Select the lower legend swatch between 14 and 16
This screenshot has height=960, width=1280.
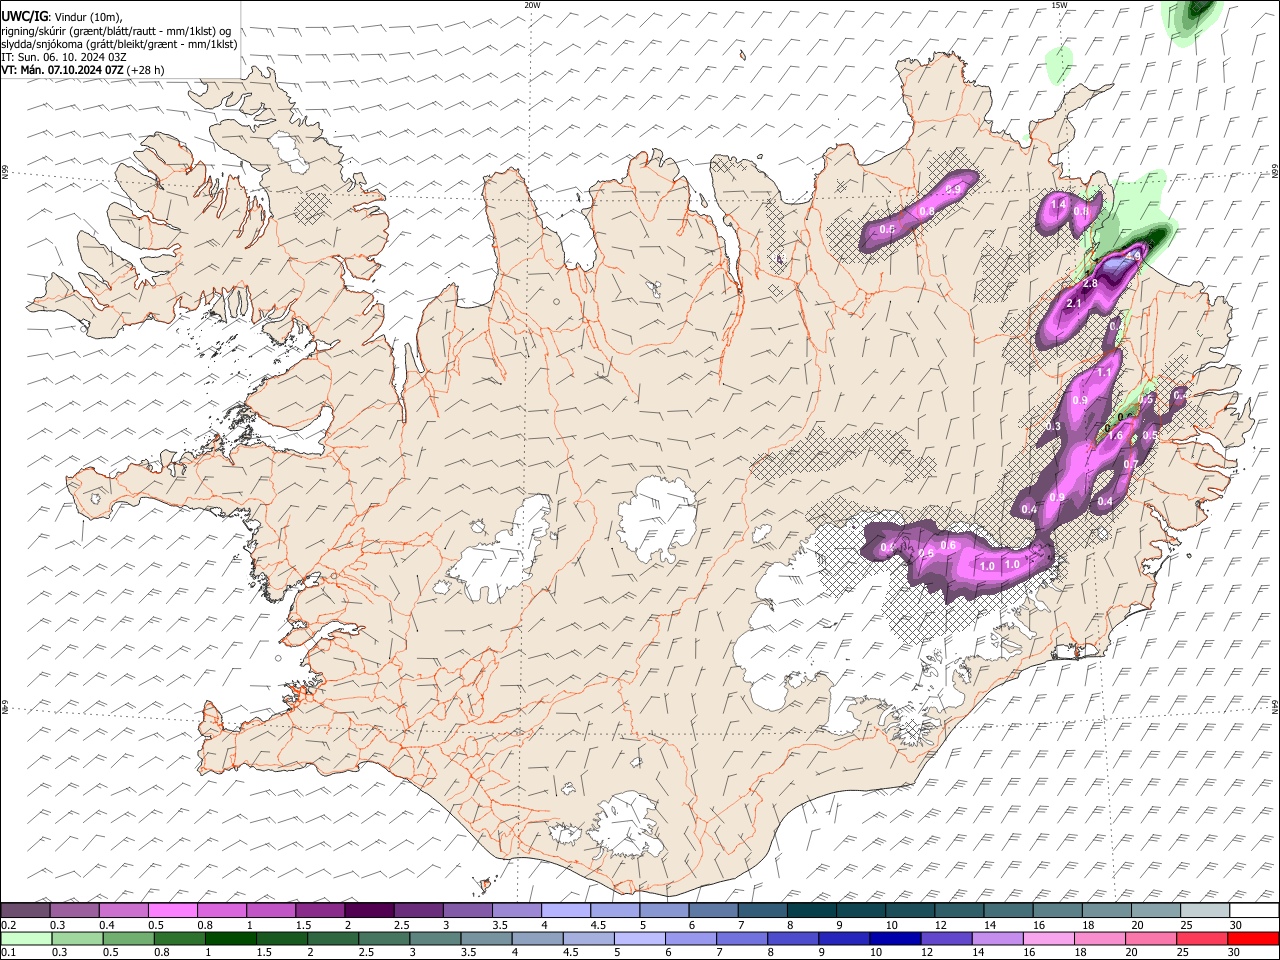pyautogui.click(x=997, y=938)
